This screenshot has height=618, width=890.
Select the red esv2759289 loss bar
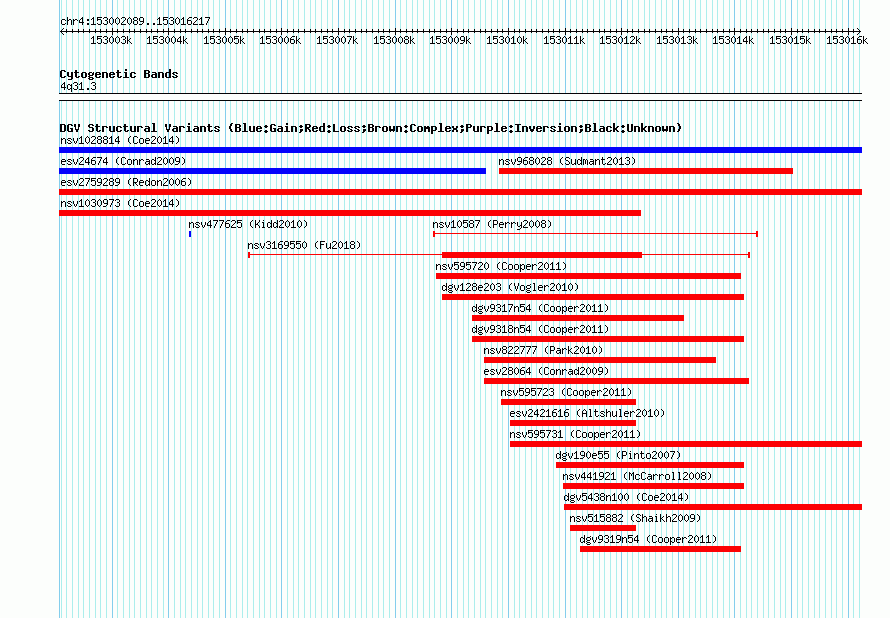pyautogui.click(x=460, y=192)
